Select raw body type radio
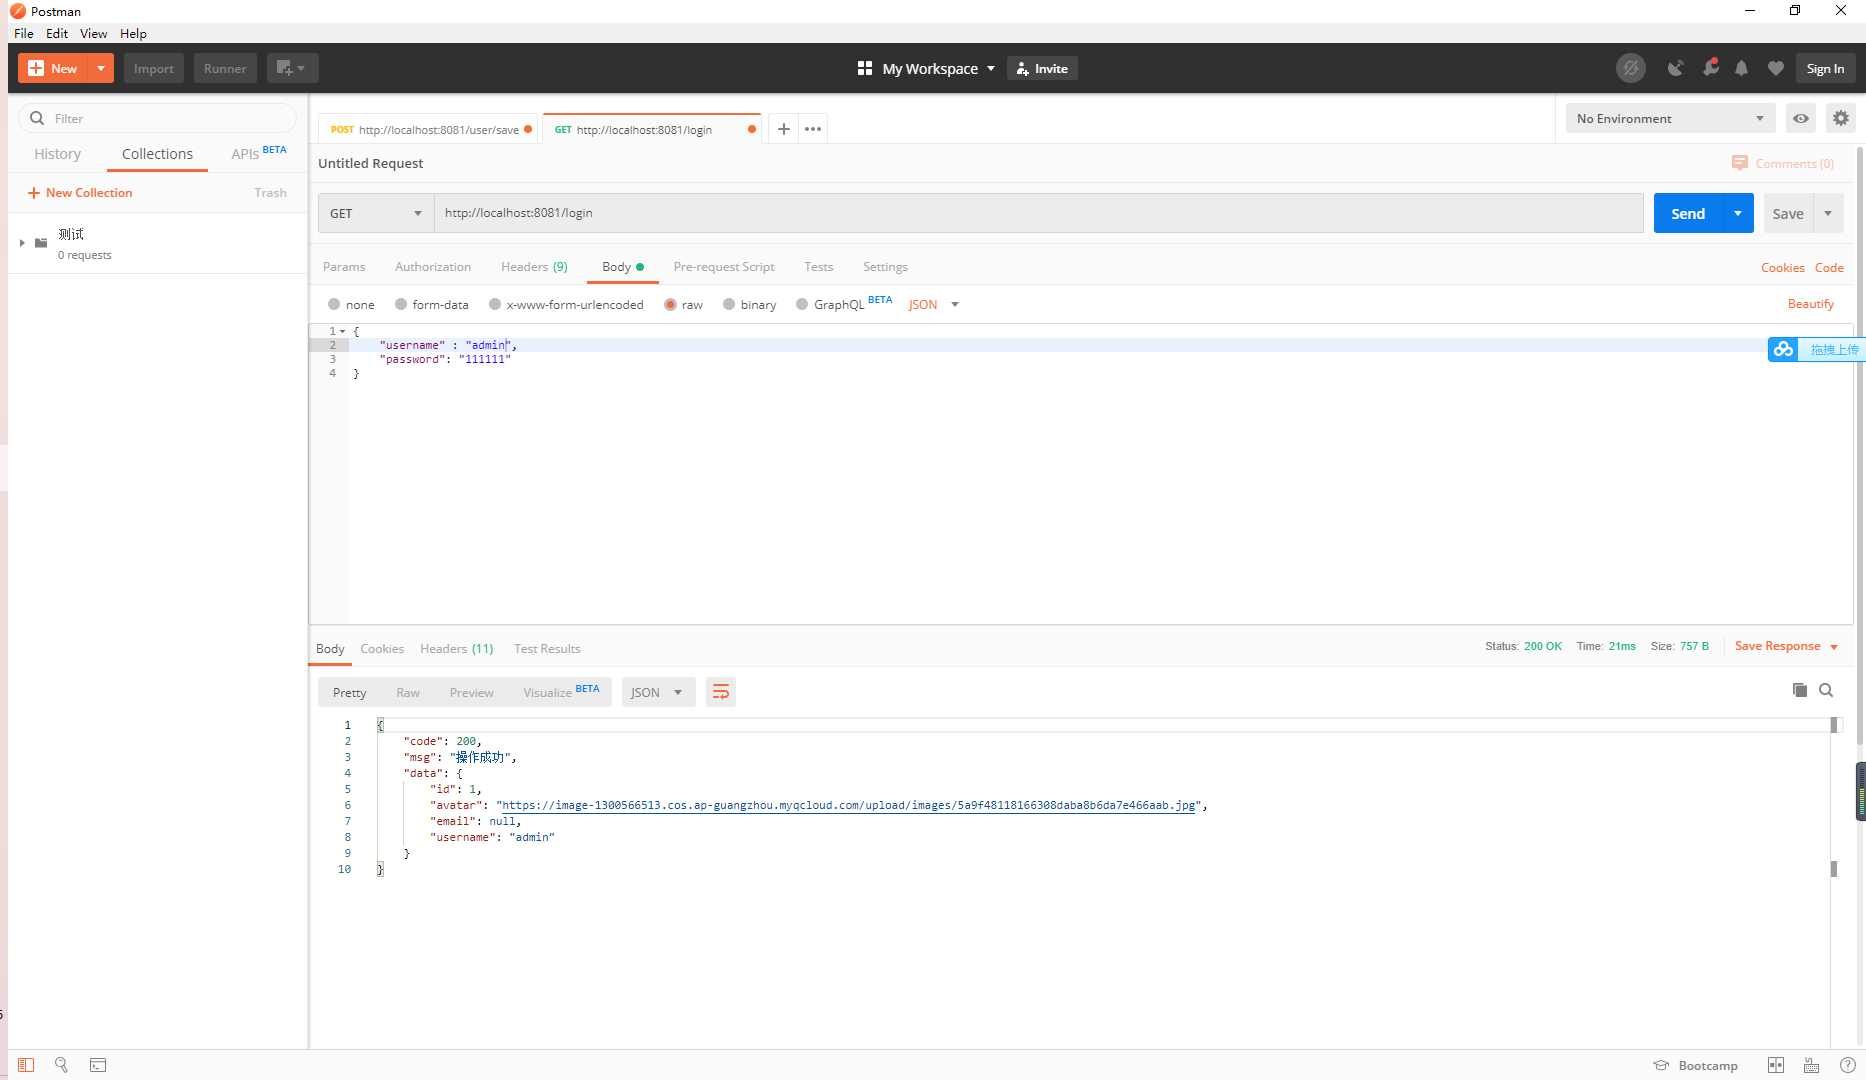 [670, 304]
